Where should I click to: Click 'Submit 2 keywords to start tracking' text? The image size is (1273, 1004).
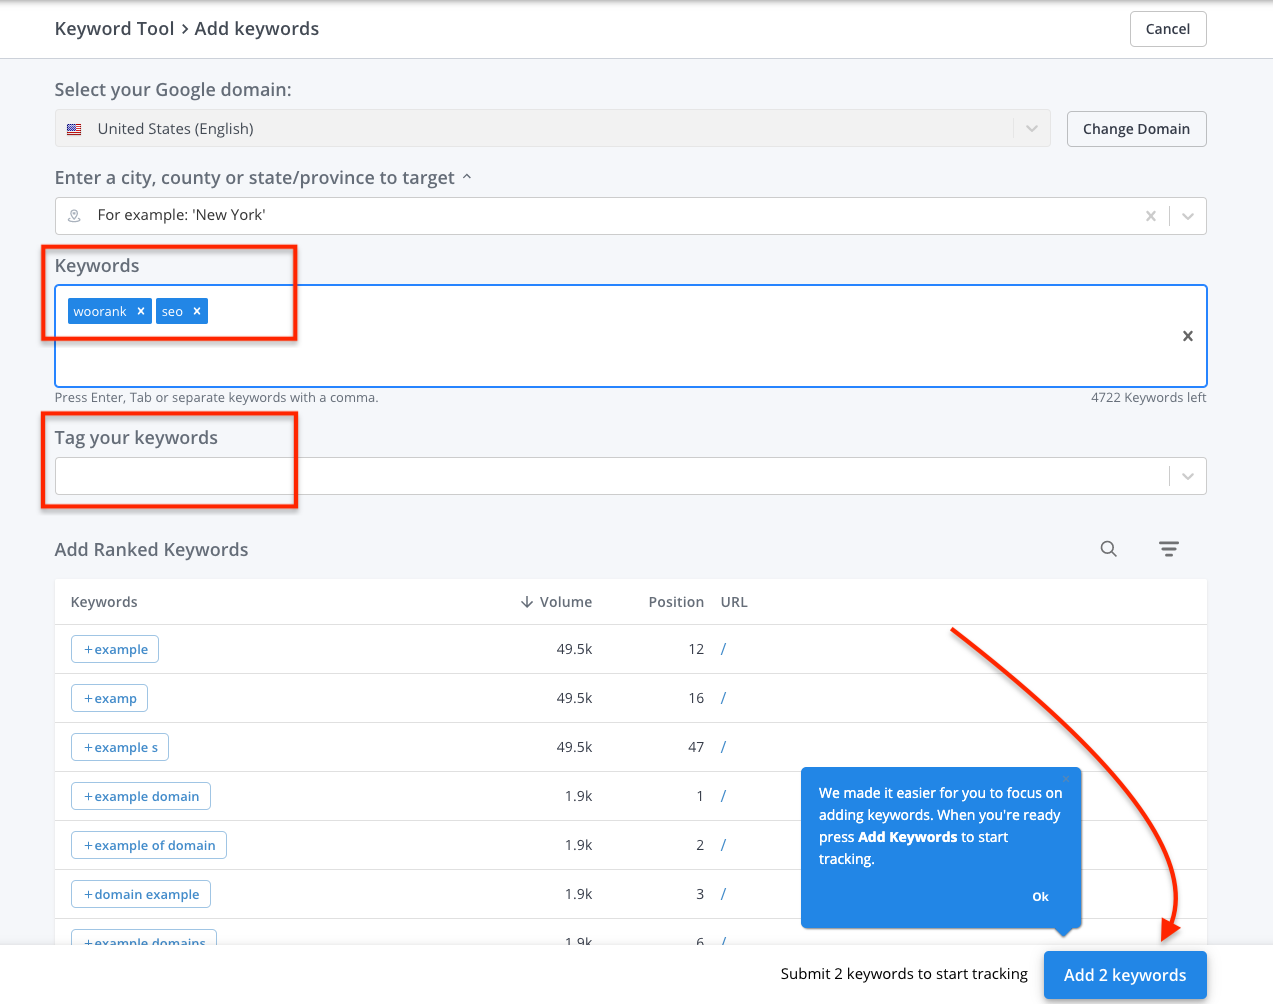click(904, 974)
